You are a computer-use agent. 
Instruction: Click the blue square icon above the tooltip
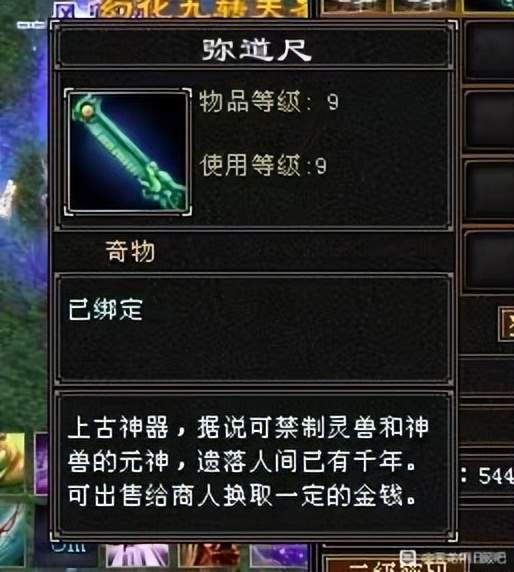click(66, 10)
